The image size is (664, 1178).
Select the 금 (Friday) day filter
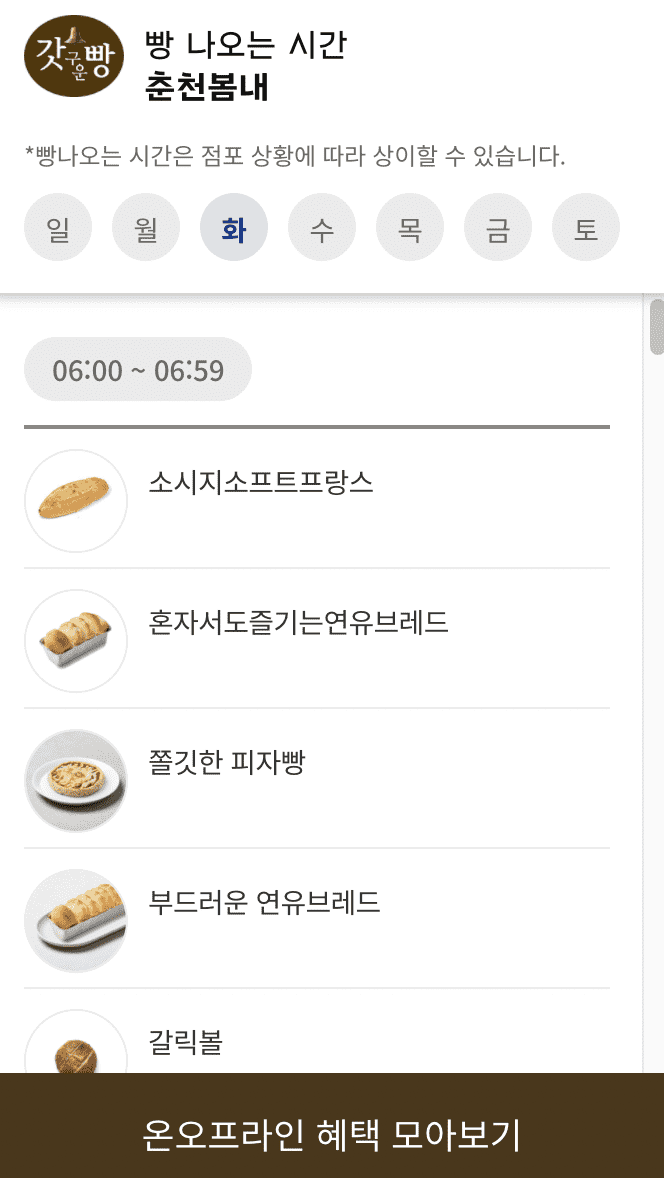click(498, 227)
